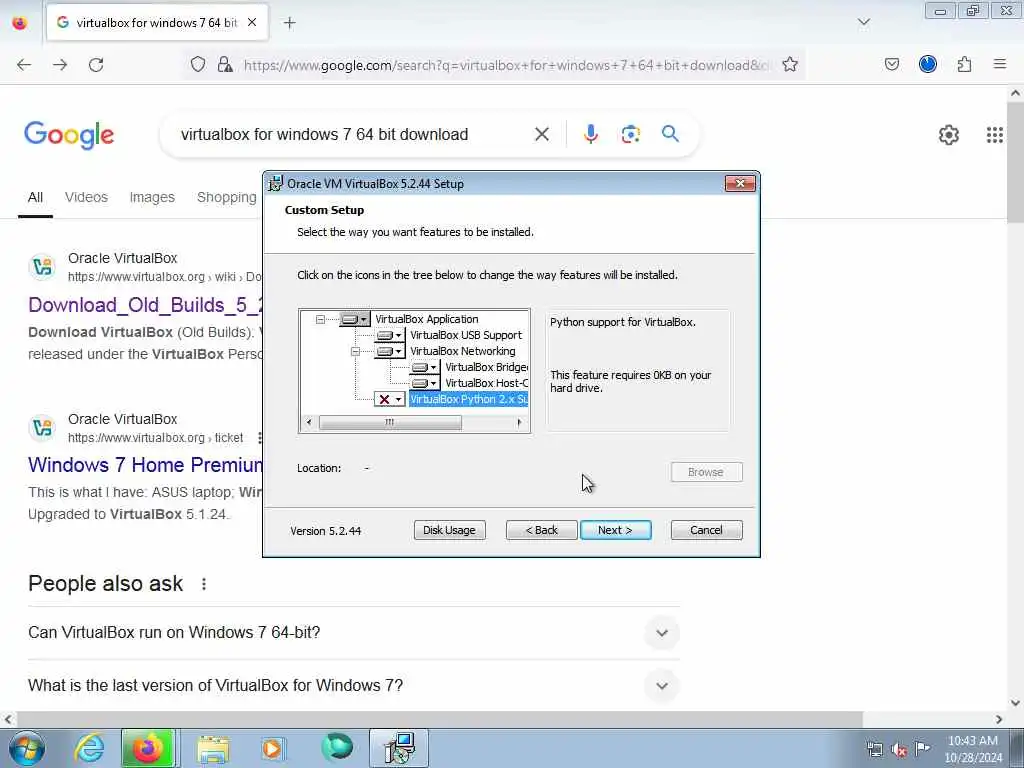Click the Firefox back arrow

coord(24,65)
